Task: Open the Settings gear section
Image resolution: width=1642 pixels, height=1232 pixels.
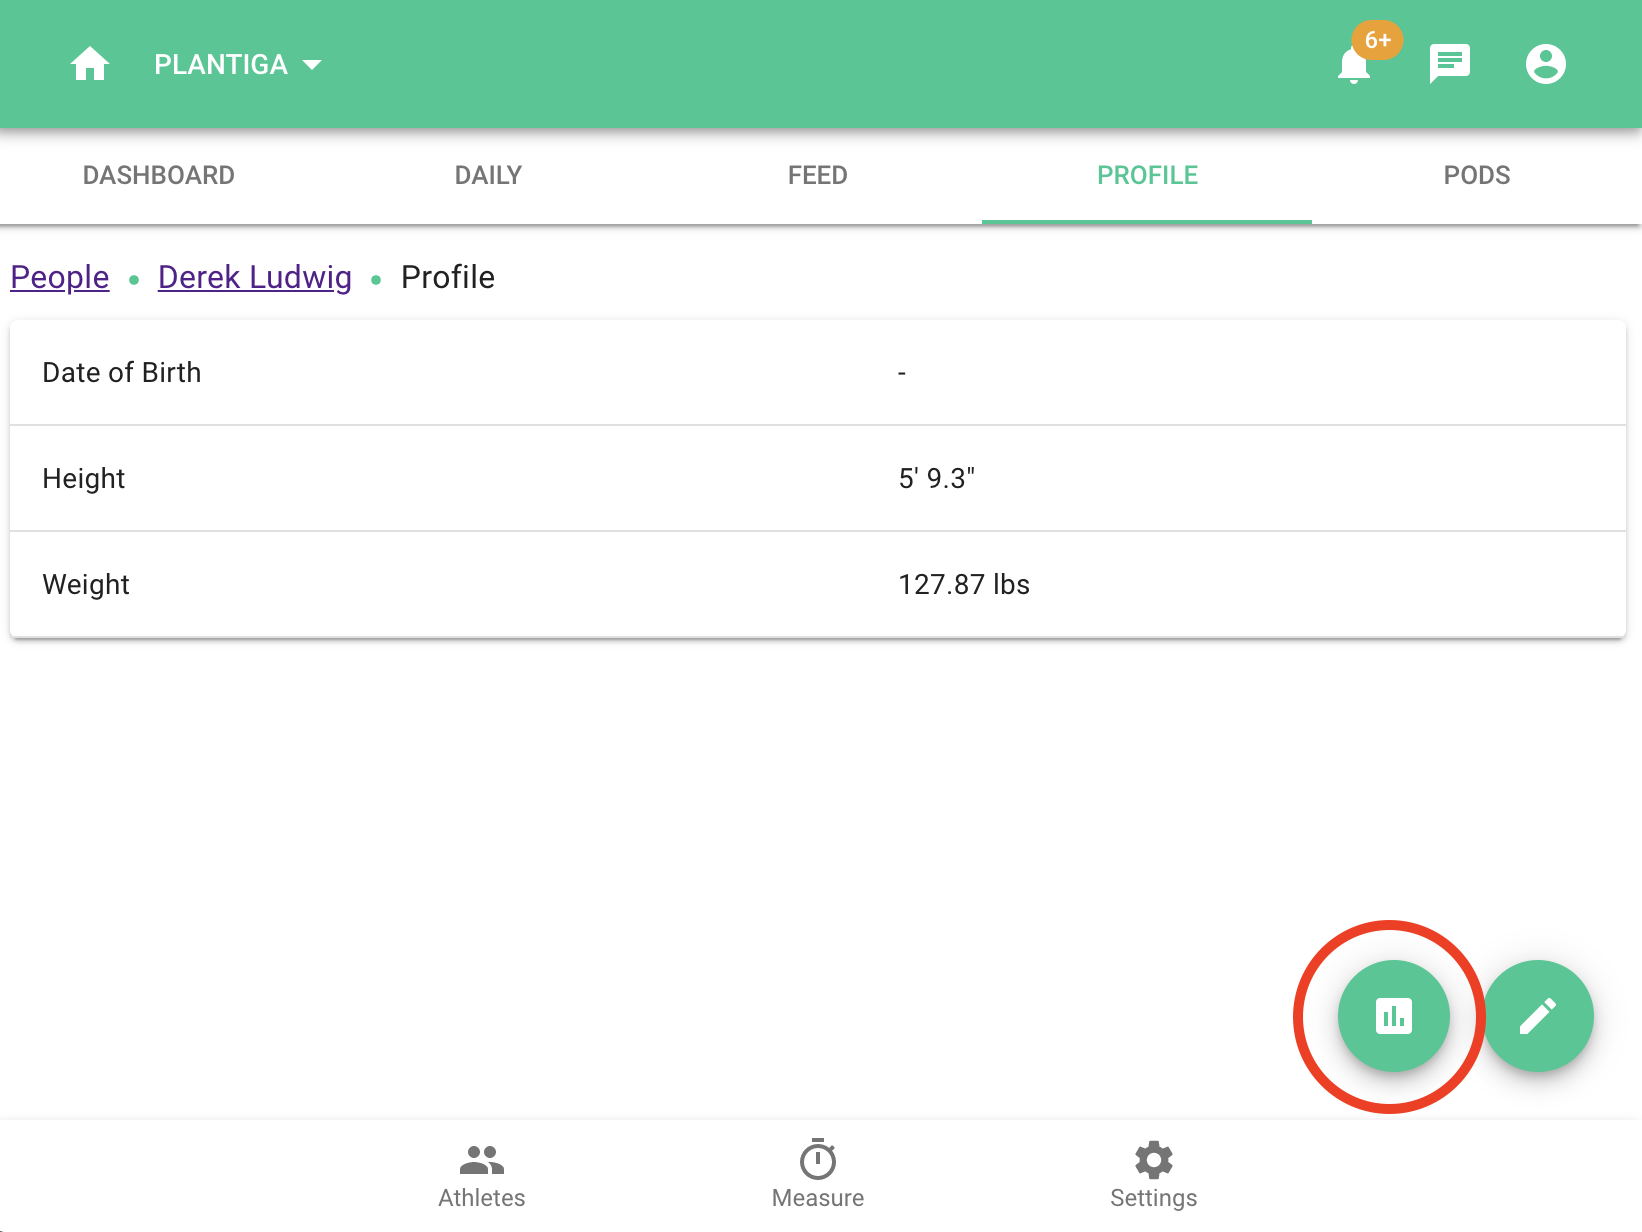Action: (x=1154, y=1176)
